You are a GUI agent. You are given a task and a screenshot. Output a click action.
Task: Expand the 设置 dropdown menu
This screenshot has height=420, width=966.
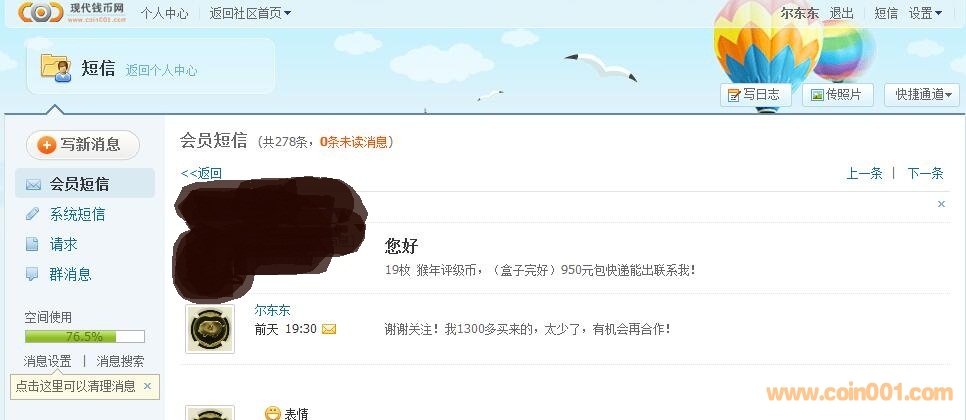point(925,13)
